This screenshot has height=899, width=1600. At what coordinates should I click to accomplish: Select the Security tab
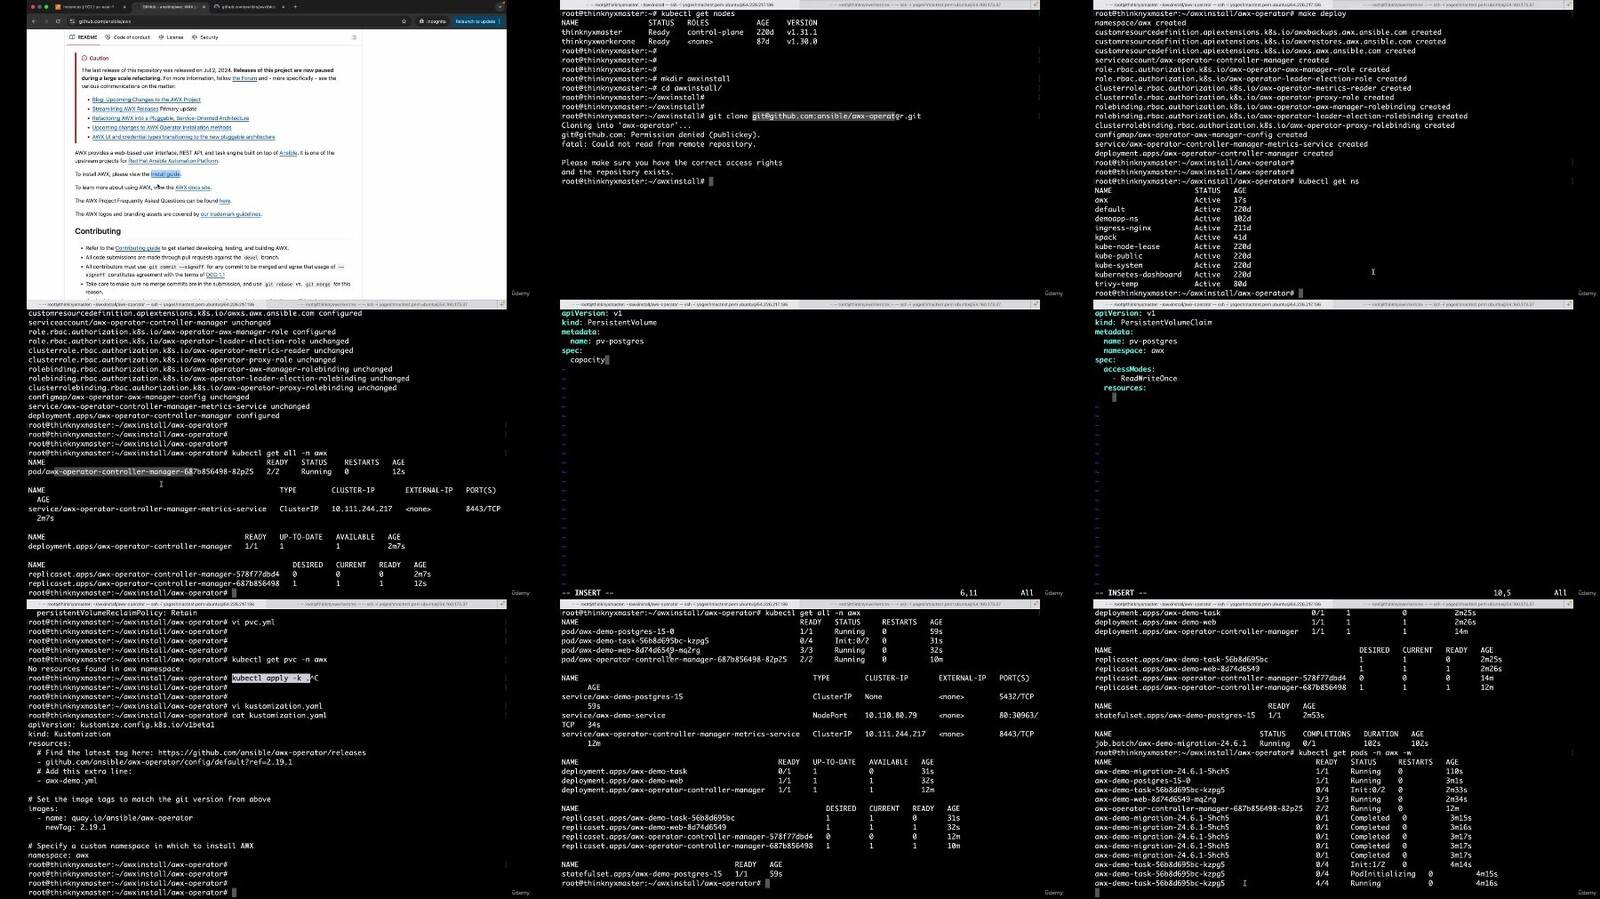tap(205, 37)
